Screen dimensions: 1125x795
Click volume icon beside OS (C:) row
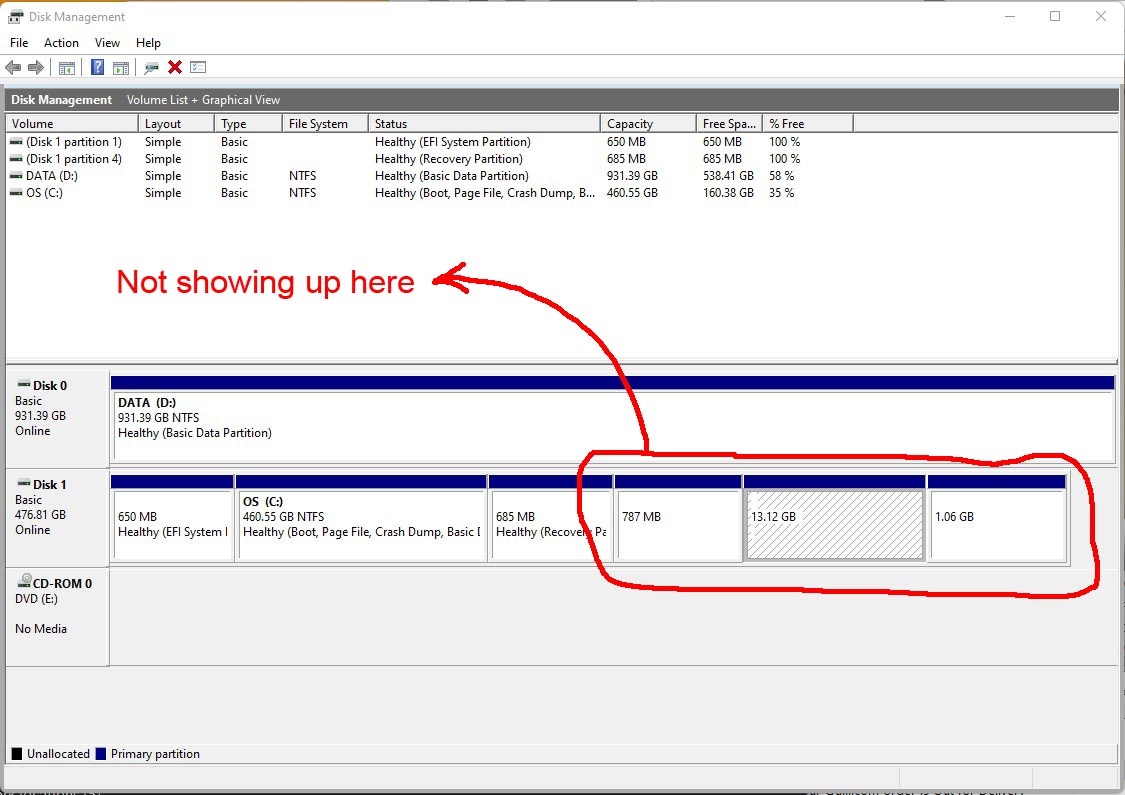[16, 193]
